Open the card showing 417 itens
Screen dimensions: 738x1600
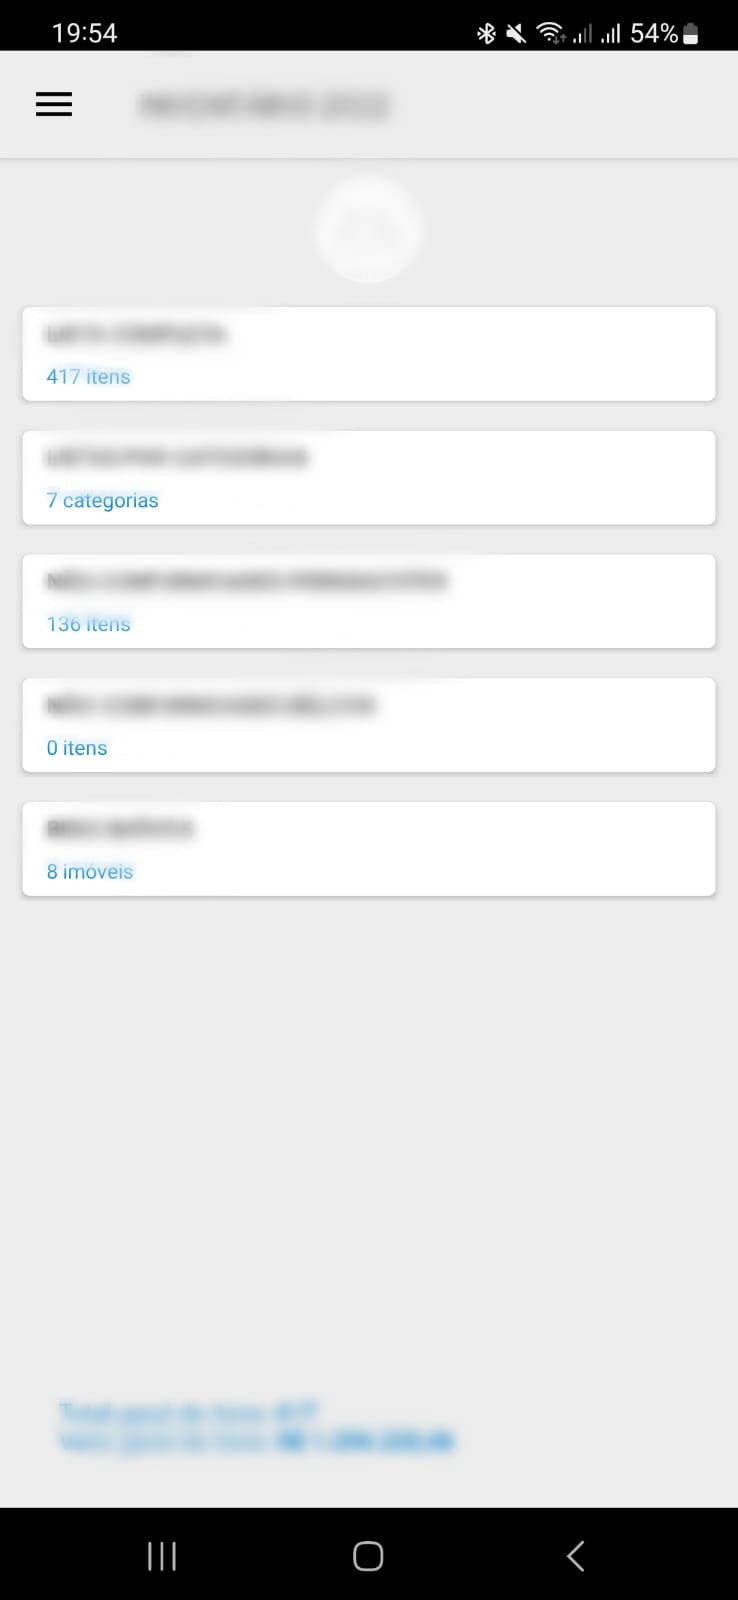369,354
